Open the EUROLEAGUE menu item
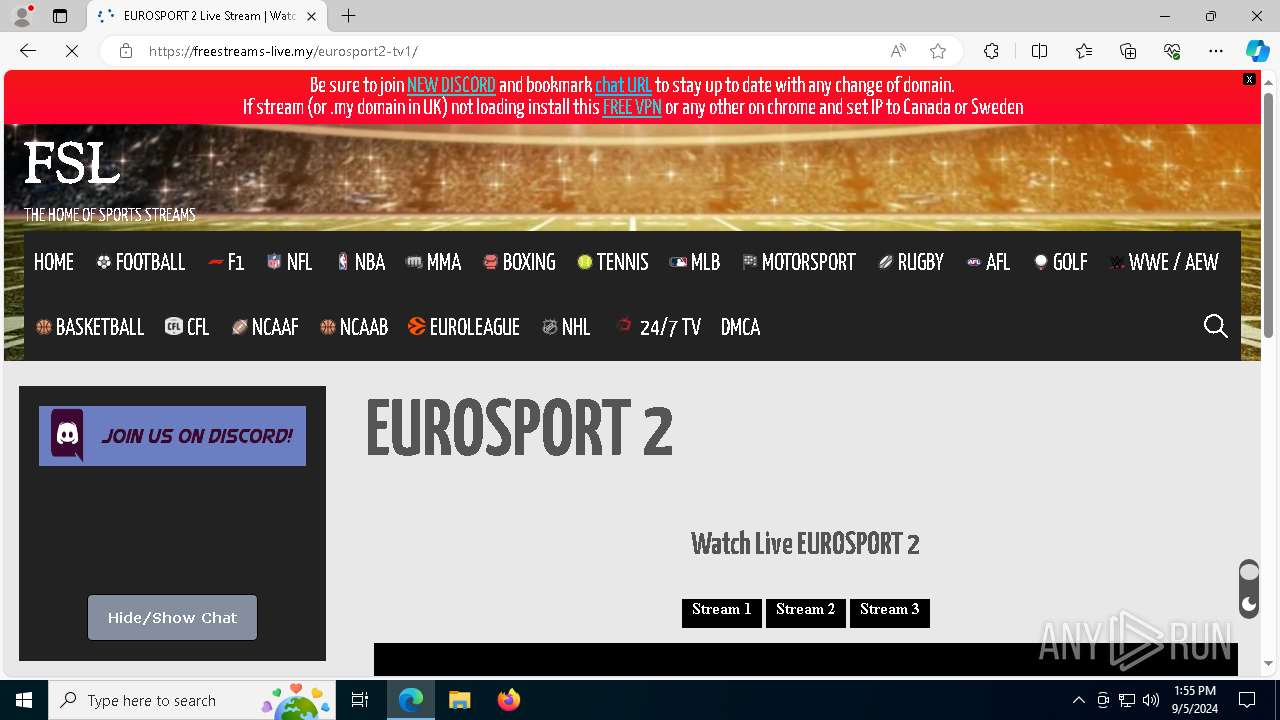 point(464,327)
